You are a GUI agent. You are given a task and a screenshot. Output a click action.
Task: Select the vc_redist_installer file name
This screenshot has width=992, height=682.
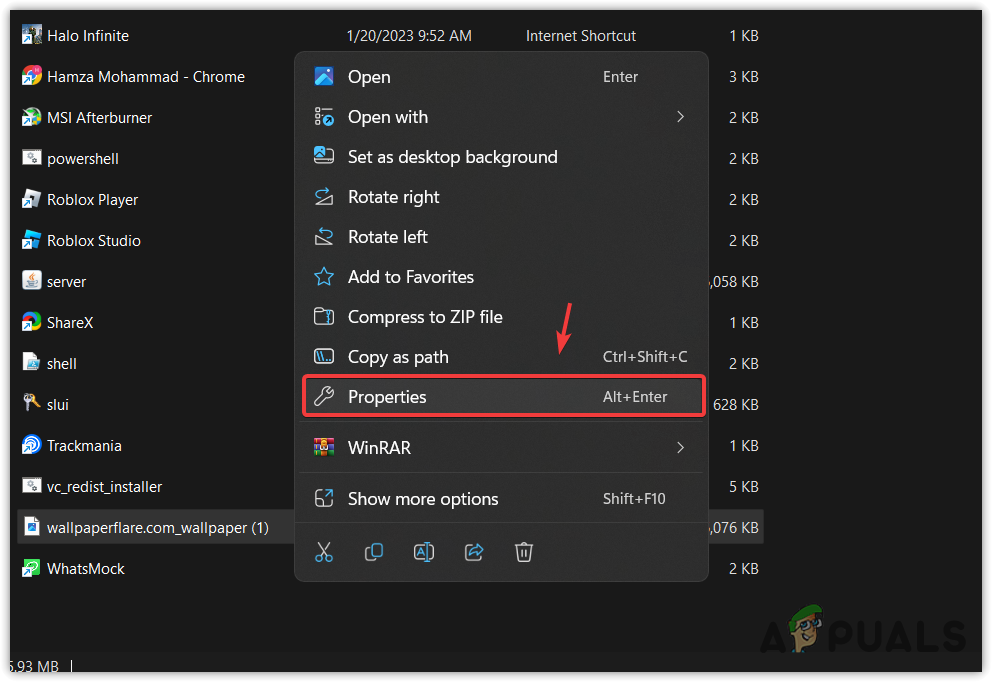104,487
